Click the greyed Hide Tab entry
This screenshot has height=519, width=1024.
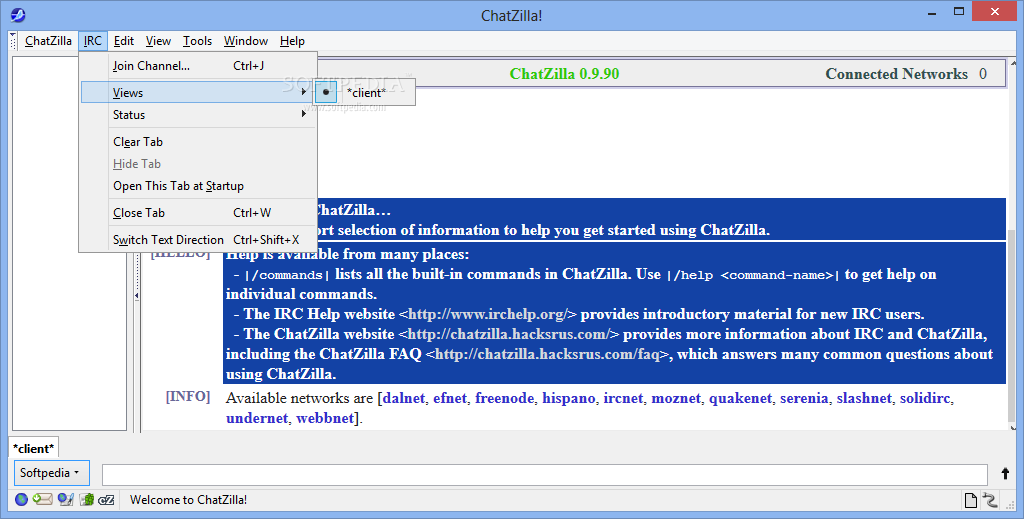tap(199, 164)
